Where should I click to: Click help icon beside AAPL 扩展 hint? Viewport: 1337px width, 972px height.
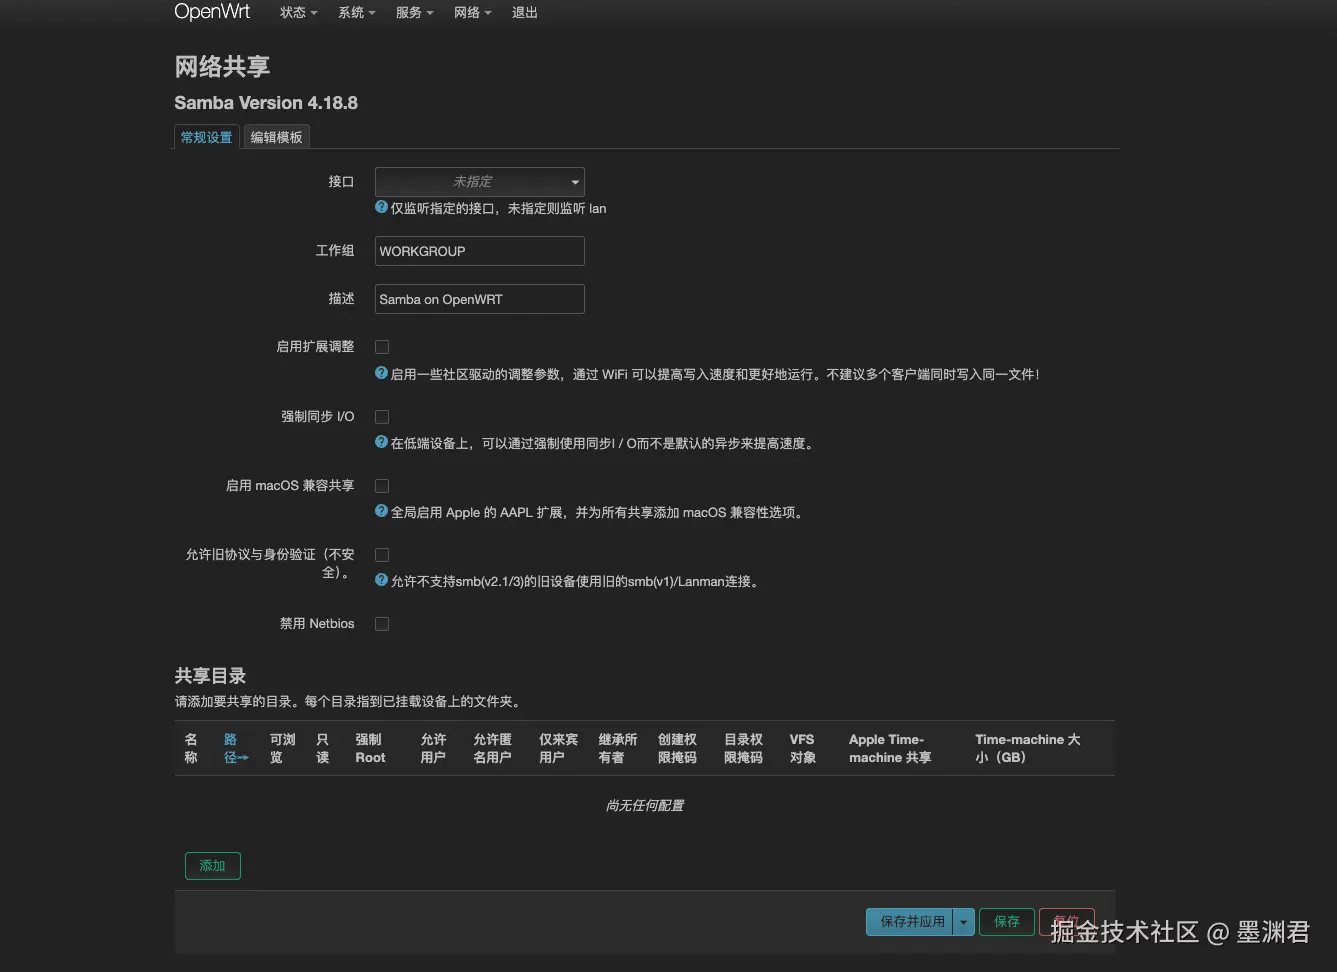(x=381, y=511)
